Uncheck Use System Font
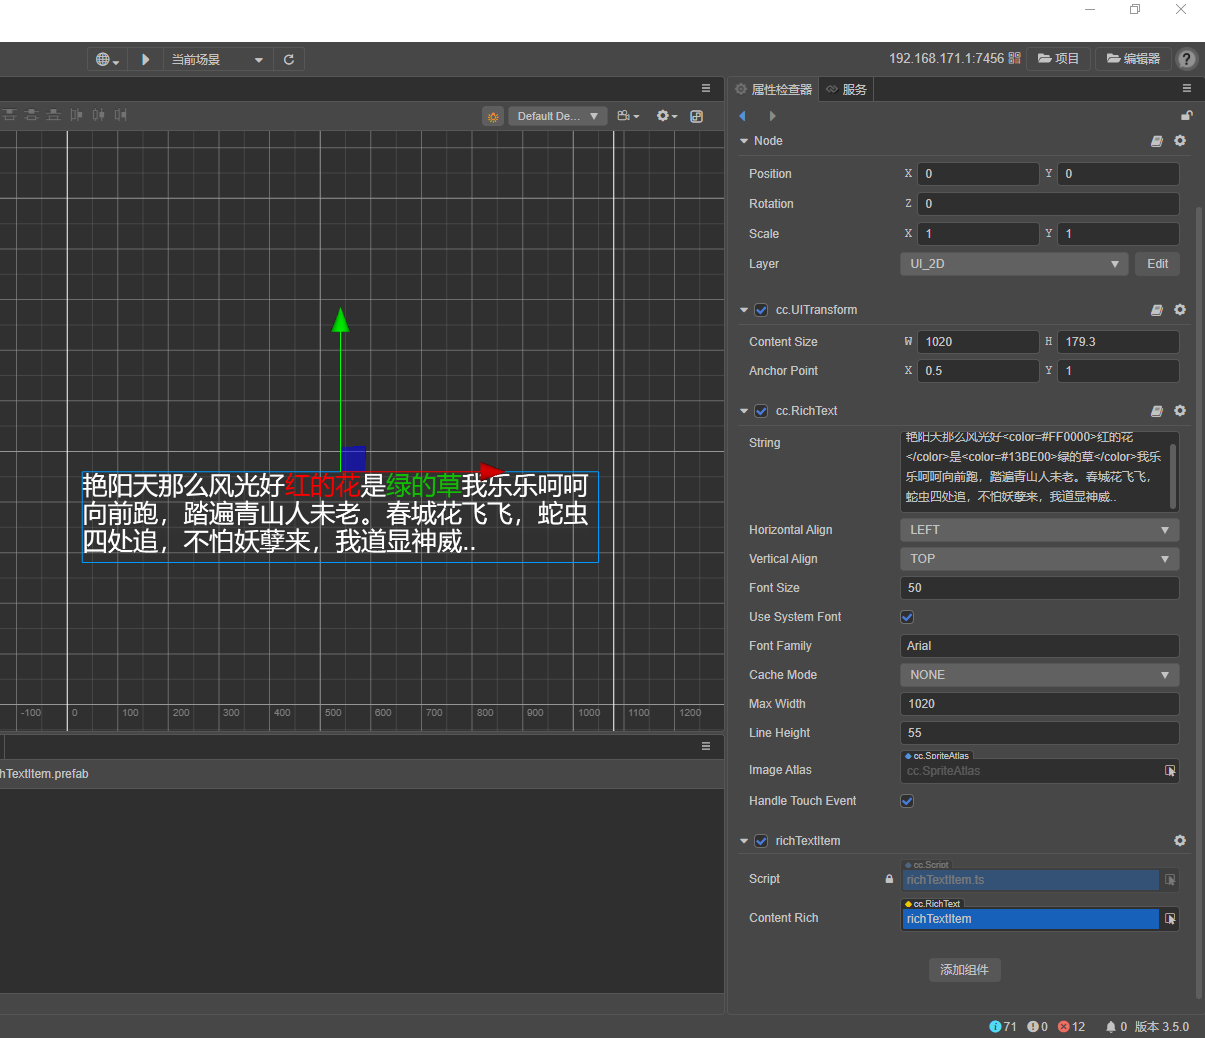Image resolution: width=1205 pixels, height=1038 pixels. click(907, 617)
